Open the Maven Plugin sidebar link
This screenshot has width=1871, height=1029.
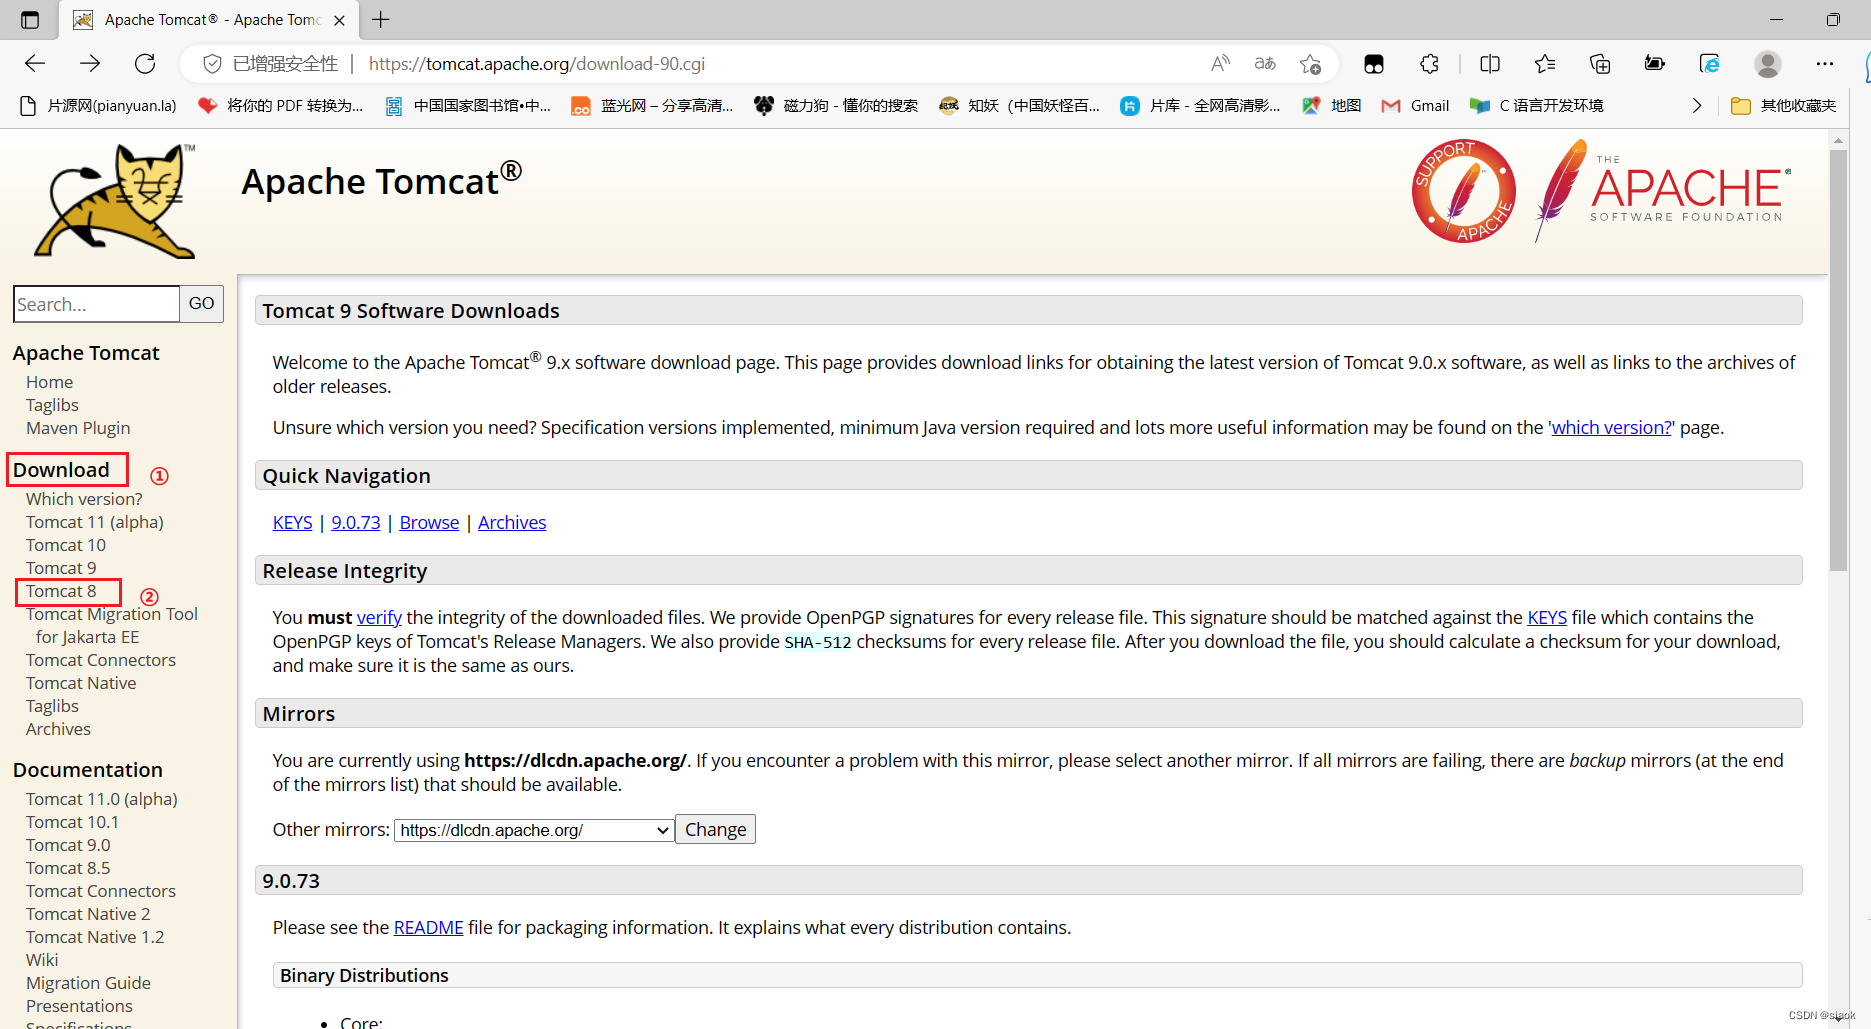pos(78,428)
